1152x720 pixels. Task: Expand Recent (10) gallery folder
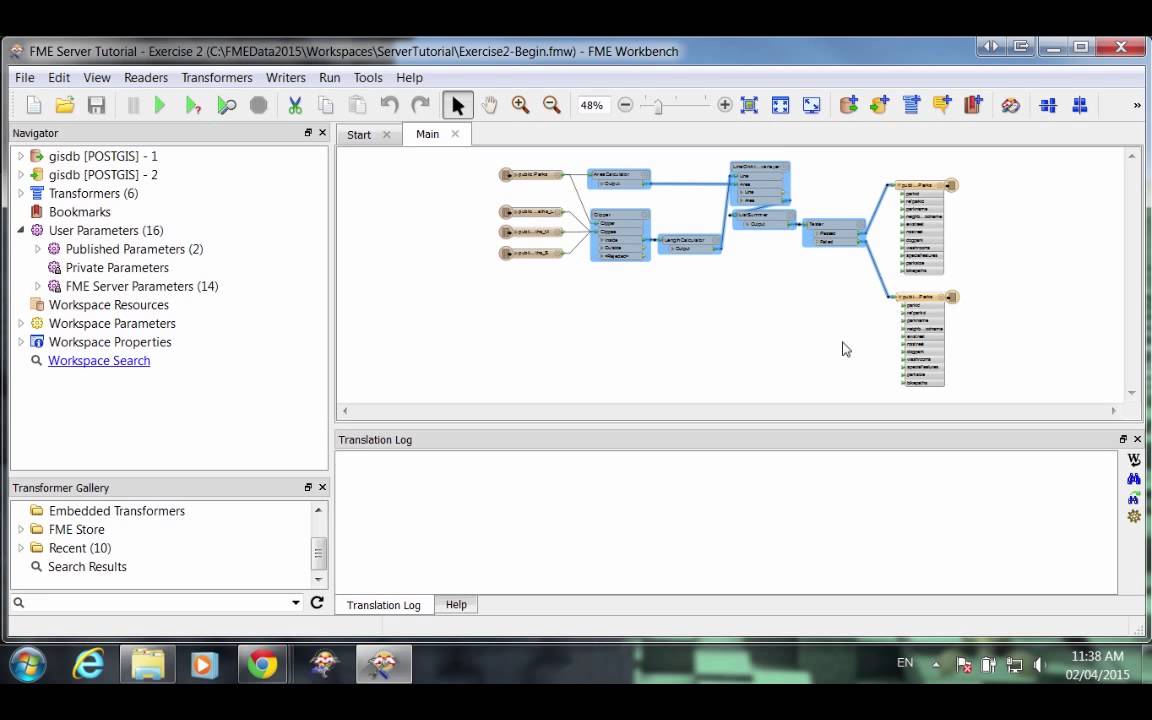click(x=21, y=548)
